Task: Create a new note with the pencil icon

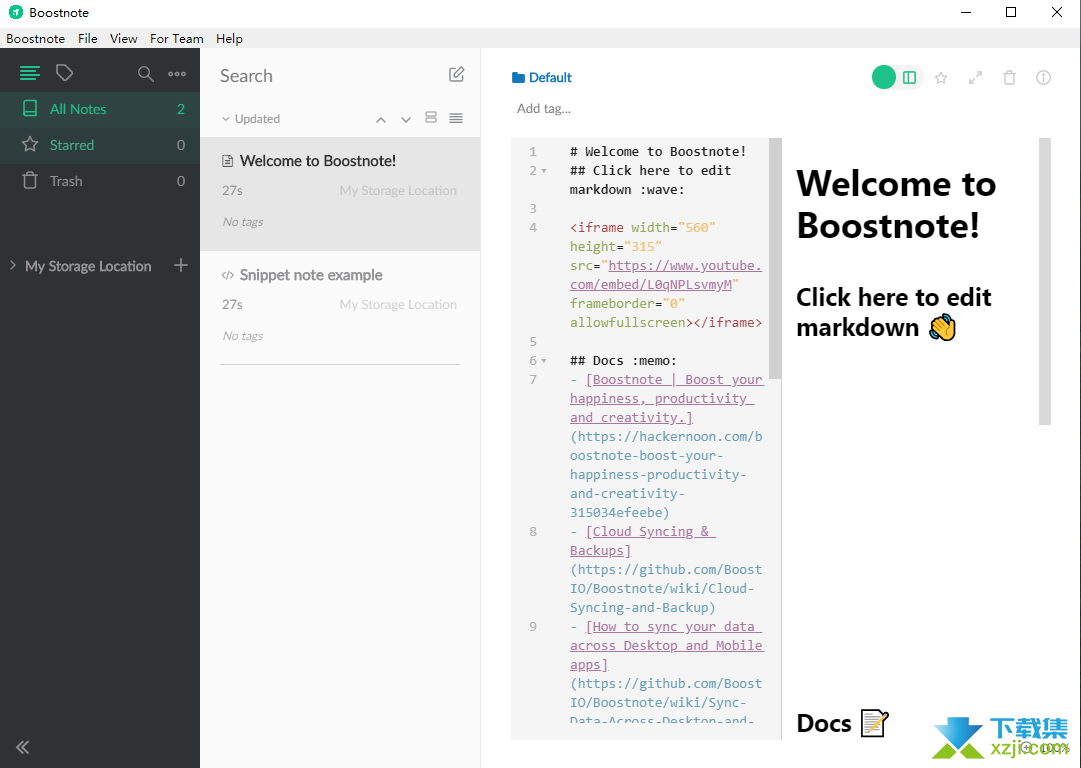Action: [456, 74]
